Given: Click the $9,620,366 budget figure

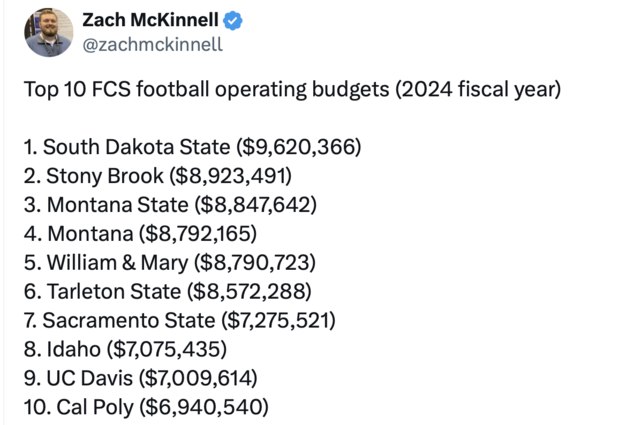Looking at the screenshot, I should (x=298, y=147).
